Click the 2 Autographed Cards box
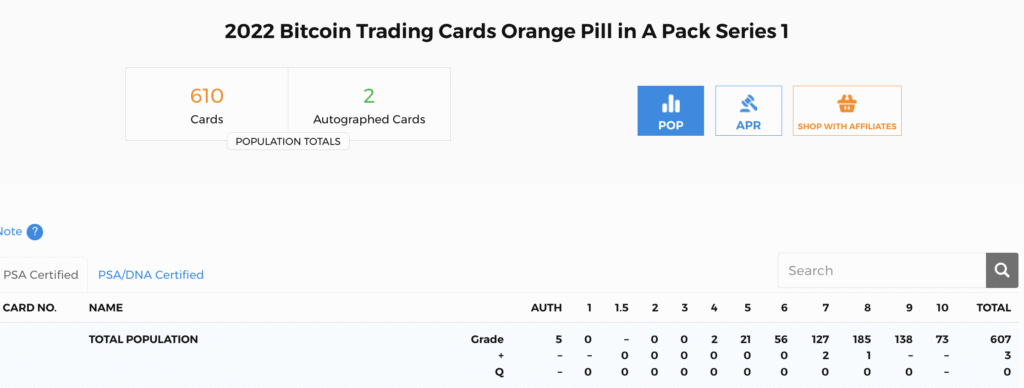 click(x=369, y=104)
